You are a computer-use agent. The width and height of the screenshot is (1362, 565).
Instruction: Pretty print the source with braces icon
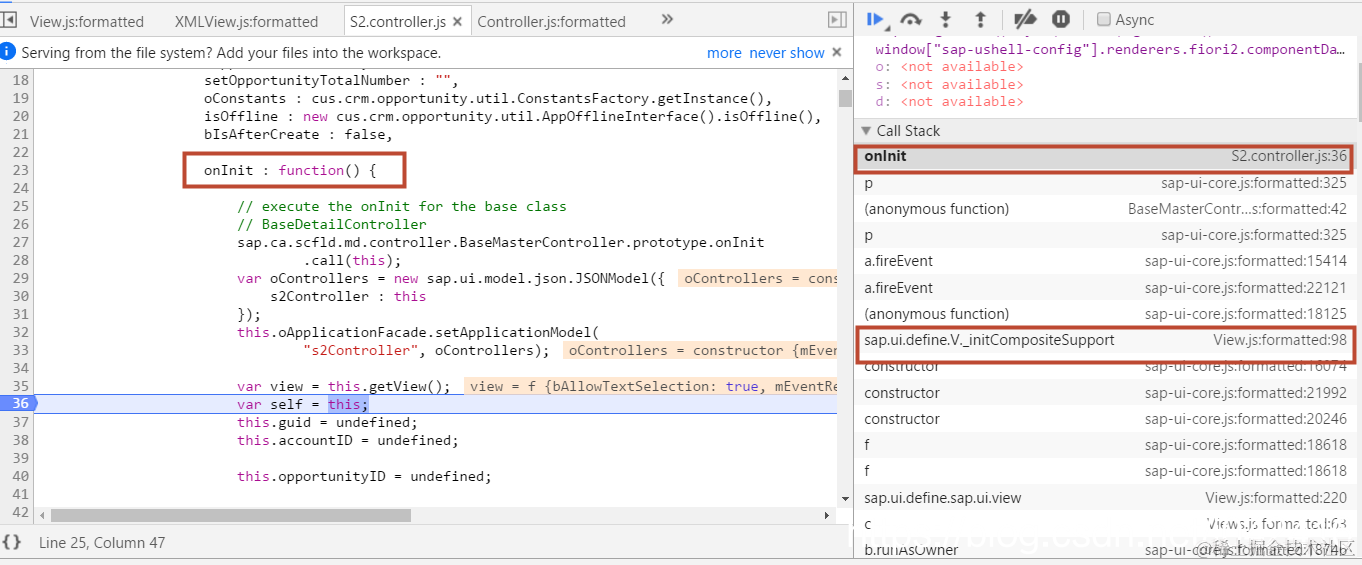(x=12, y=542)
